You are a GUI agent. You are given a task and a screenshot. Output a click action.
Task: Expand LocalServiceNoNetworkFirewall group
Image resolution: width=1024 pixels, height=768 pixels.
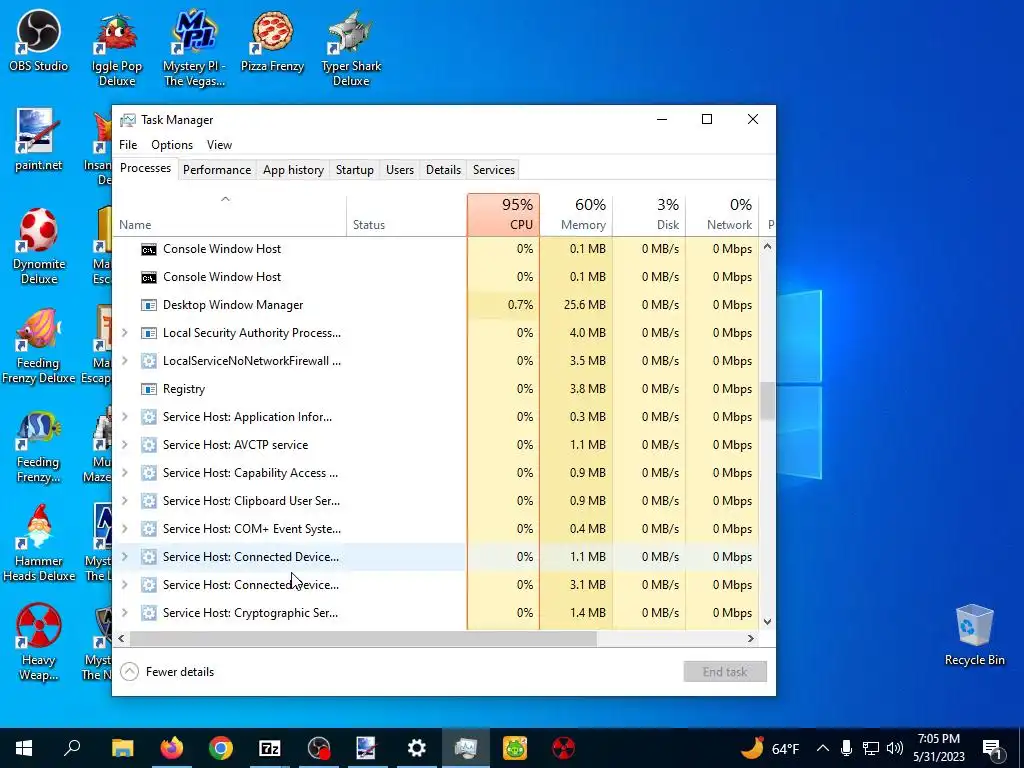pos(125,360)
